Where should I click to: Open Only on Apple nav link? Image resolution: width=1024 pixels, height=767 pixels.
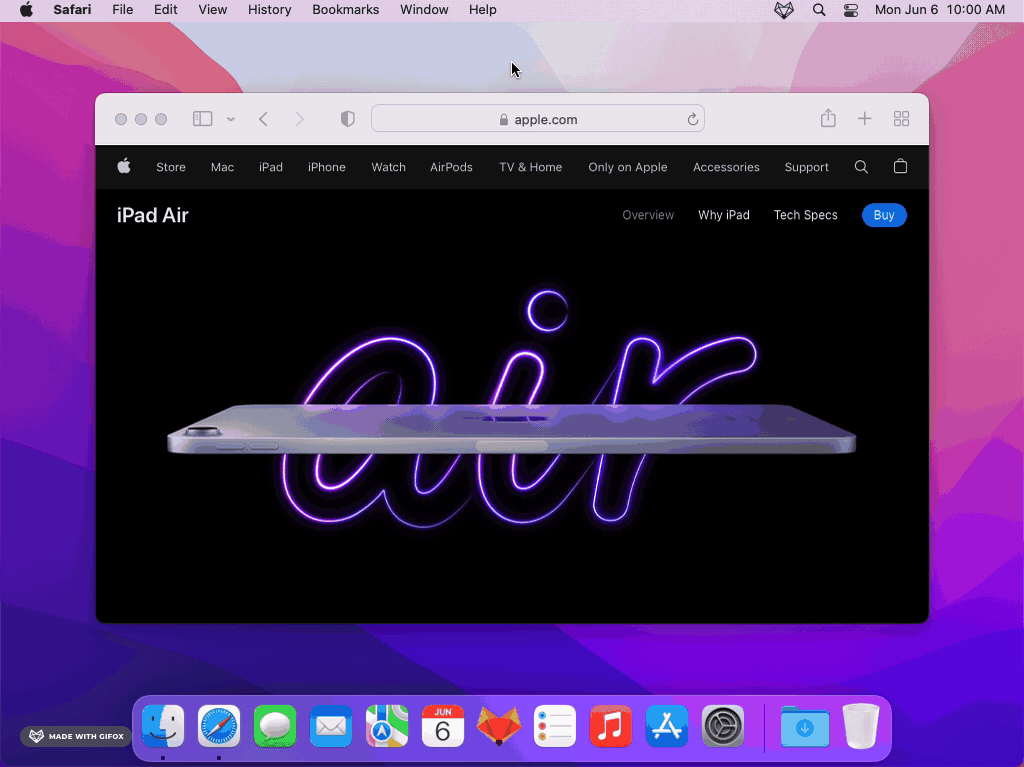coord(628,167)
